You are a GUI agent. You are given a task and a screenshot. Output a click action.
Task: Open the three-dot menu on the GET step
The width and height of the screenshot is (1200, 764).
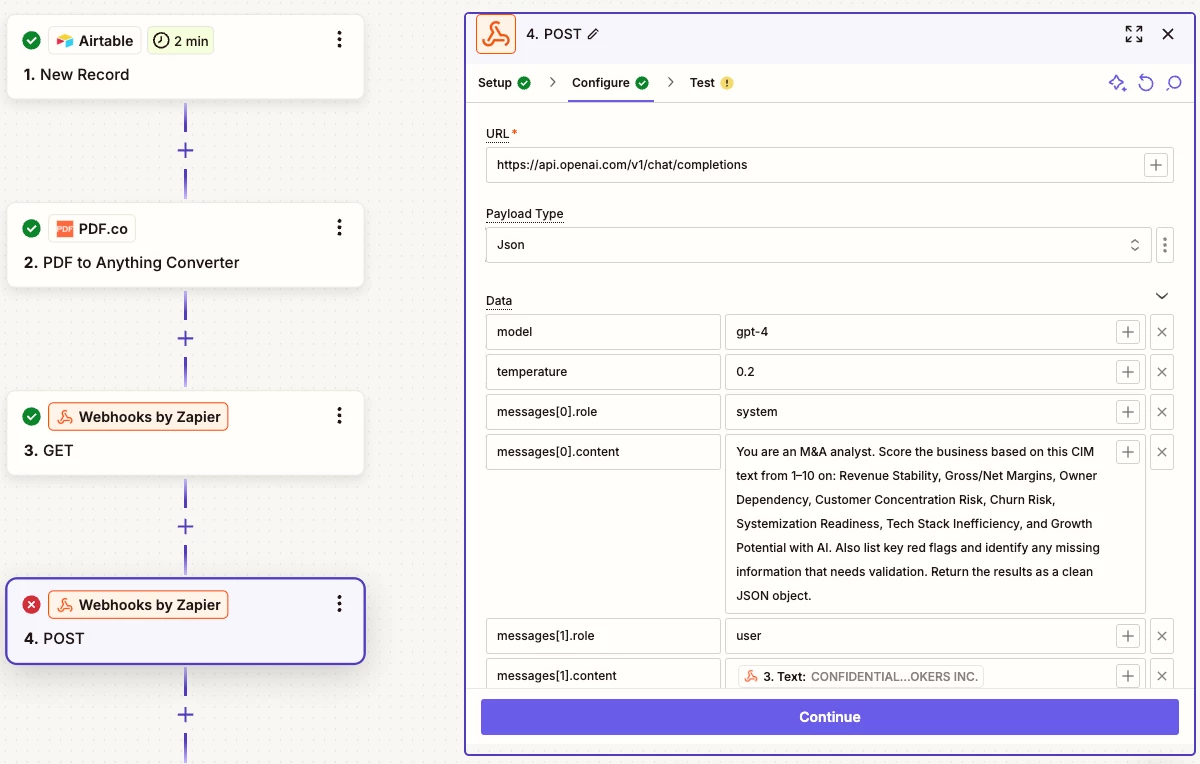(339, 415)
